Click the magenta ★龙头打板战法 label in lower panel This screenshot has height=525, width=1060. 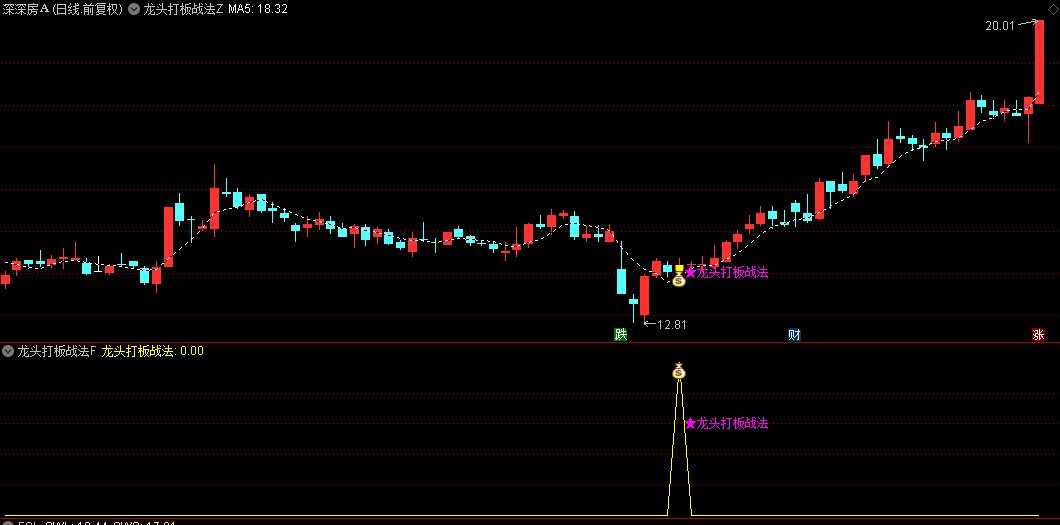pyautogui.click(x=727, y=424)
